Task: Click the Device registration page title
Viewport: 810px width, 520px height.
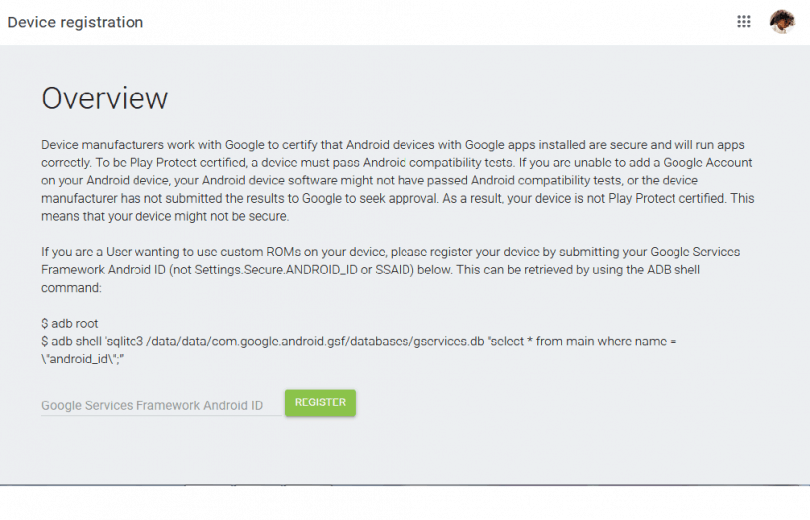Action: point(75,22)
